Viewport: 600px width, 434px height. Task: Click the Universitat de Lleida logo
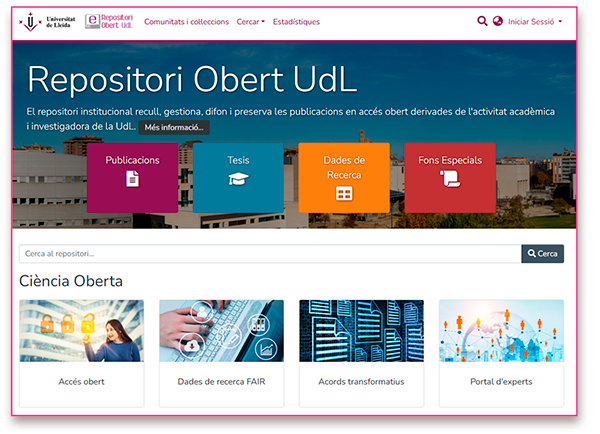tap(47, 22)
